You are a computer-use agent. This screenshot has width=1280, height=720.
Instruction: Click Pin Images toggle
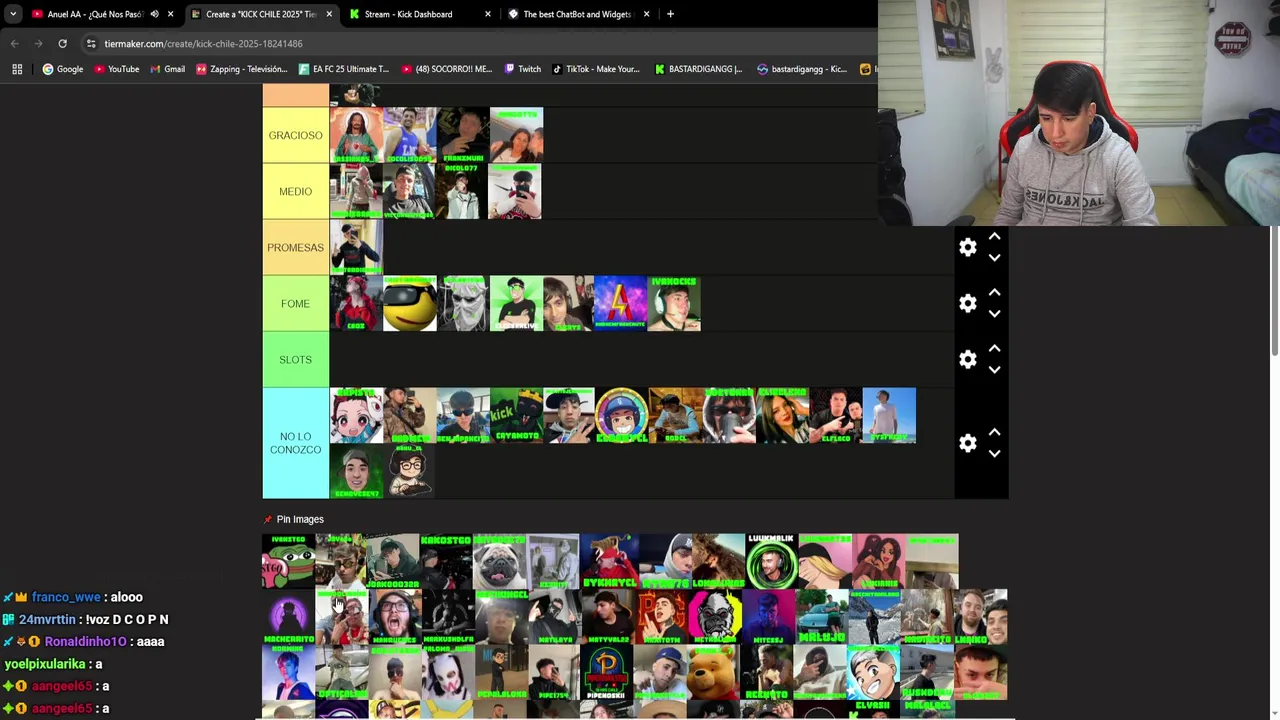[294, 519]
